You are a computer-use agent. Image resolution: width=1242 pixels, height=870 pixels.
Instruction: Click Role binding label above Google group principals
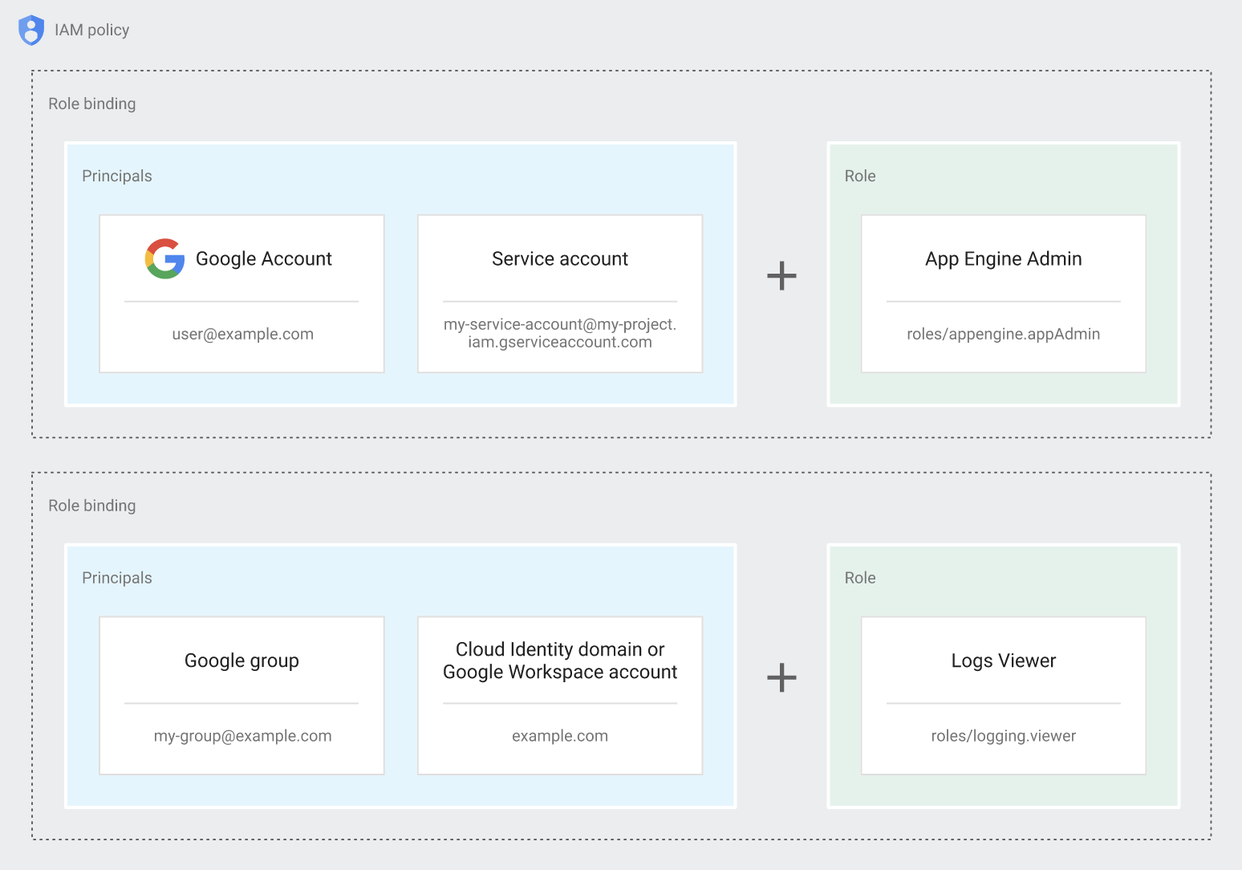click(x=92, y=506)
